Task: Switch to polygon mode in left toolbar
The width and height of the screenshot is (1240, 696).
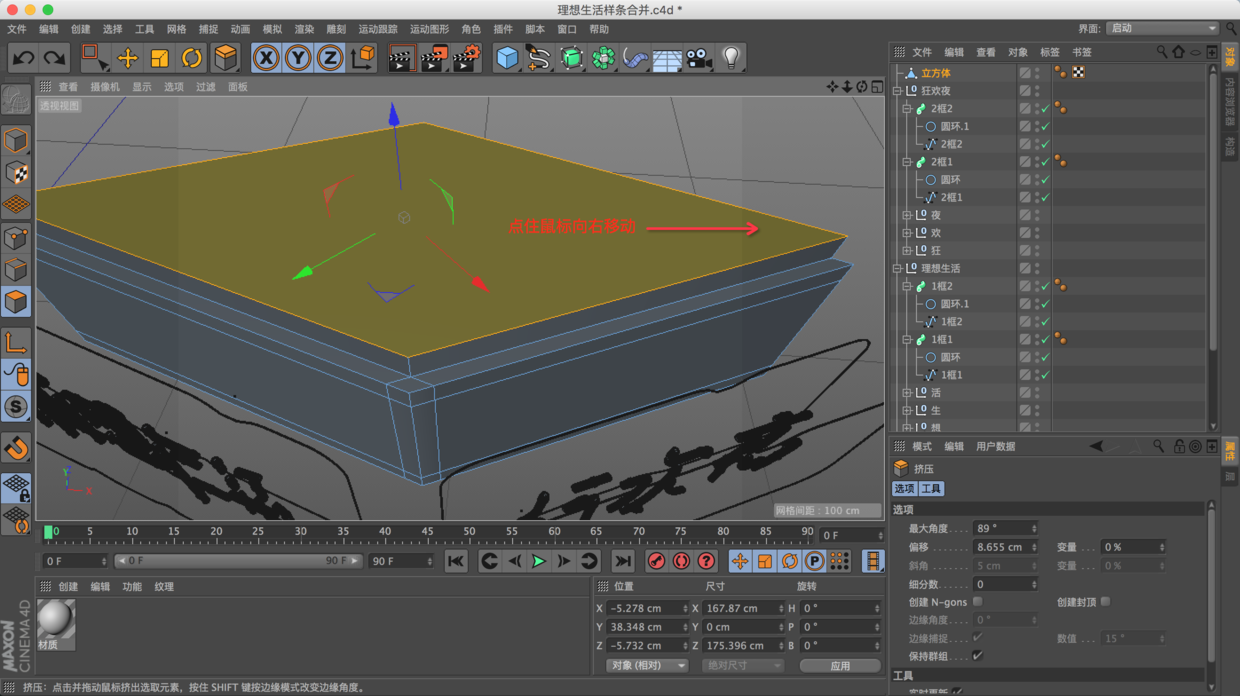Action: point(16,301)
